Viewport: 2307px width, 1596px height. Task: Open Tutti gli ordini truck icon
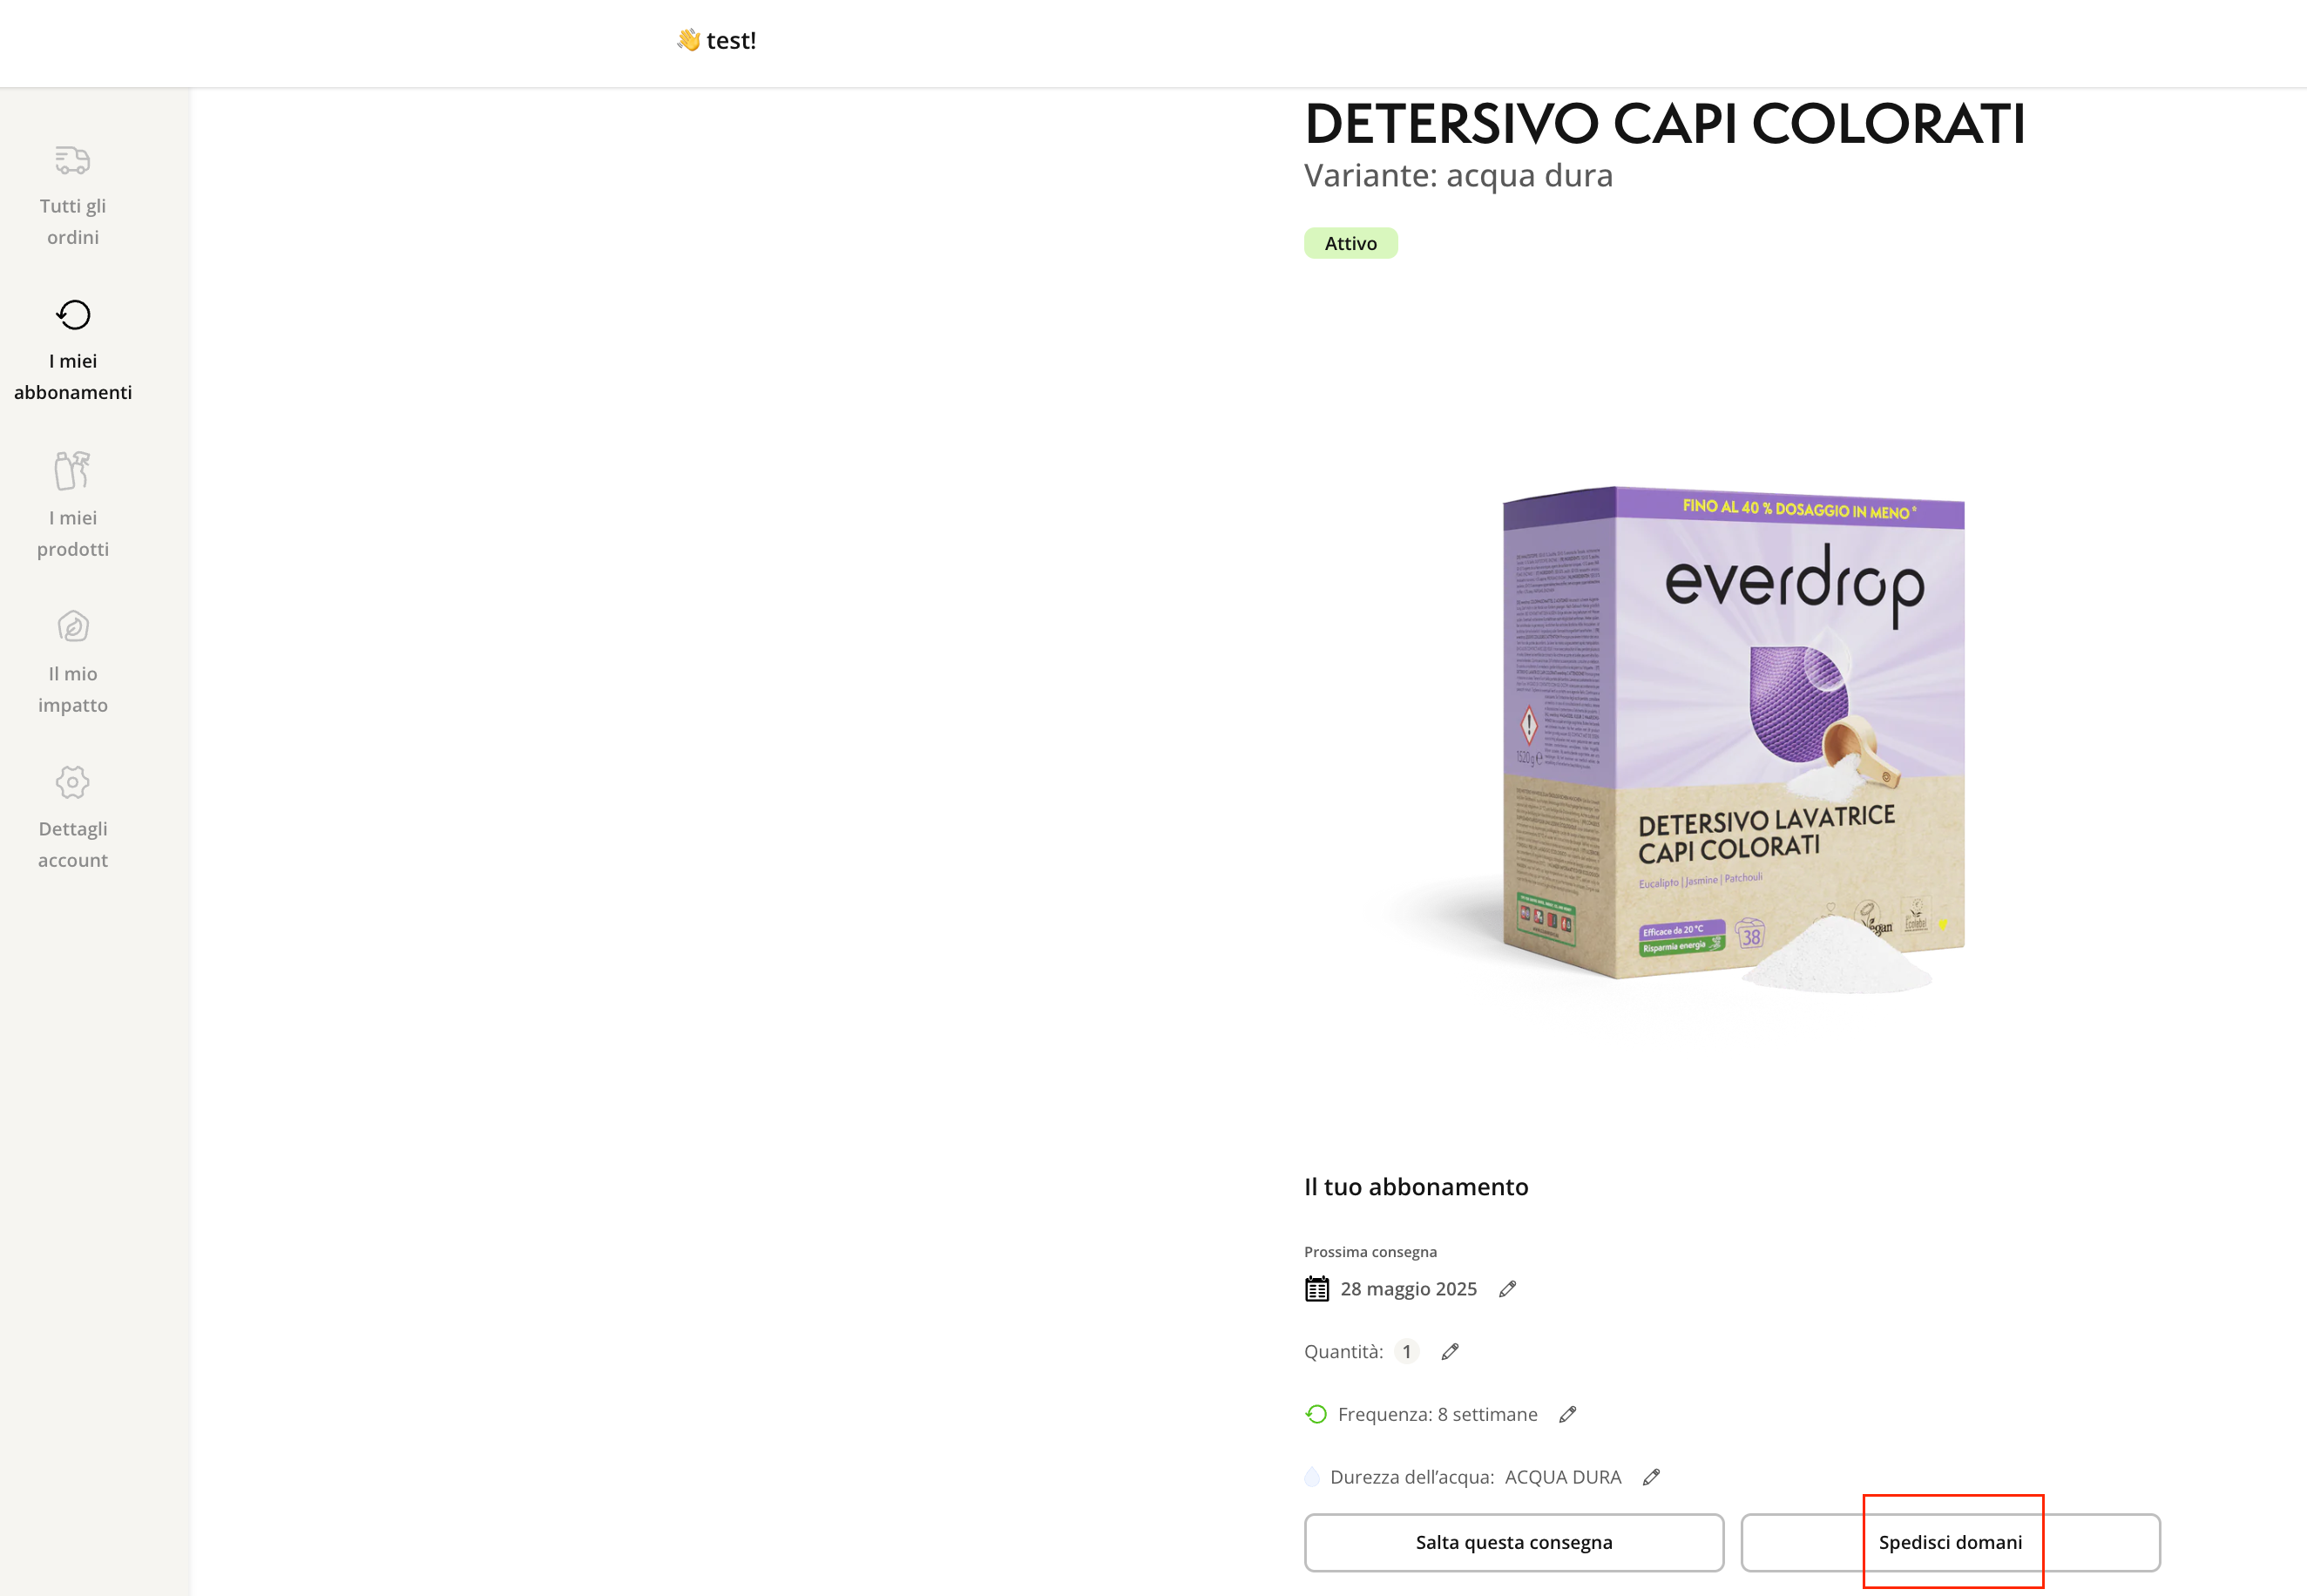[x=73, y=160]
